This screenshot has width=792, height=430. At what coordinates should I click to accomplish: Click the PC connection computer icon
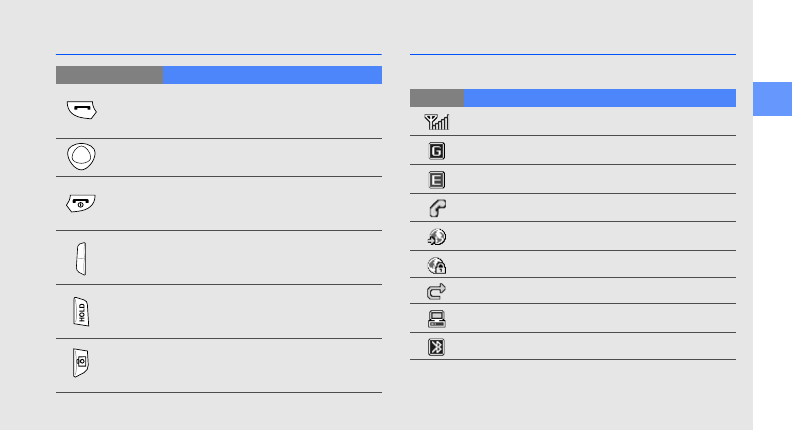(x=437, y=320)
